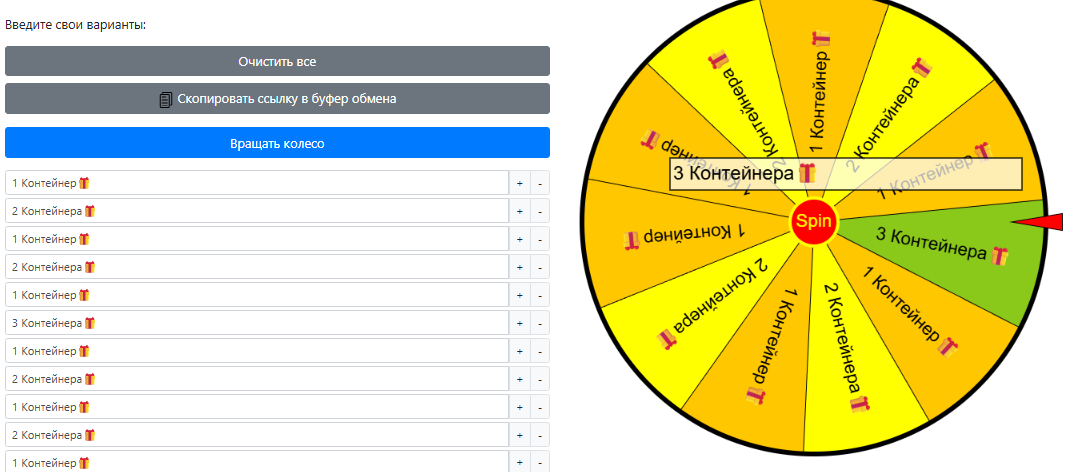The width and height of the screenshot is (1066, 472).
Task: Click the clipboard icon on the copy link button
Action: (x=166, y=99)
